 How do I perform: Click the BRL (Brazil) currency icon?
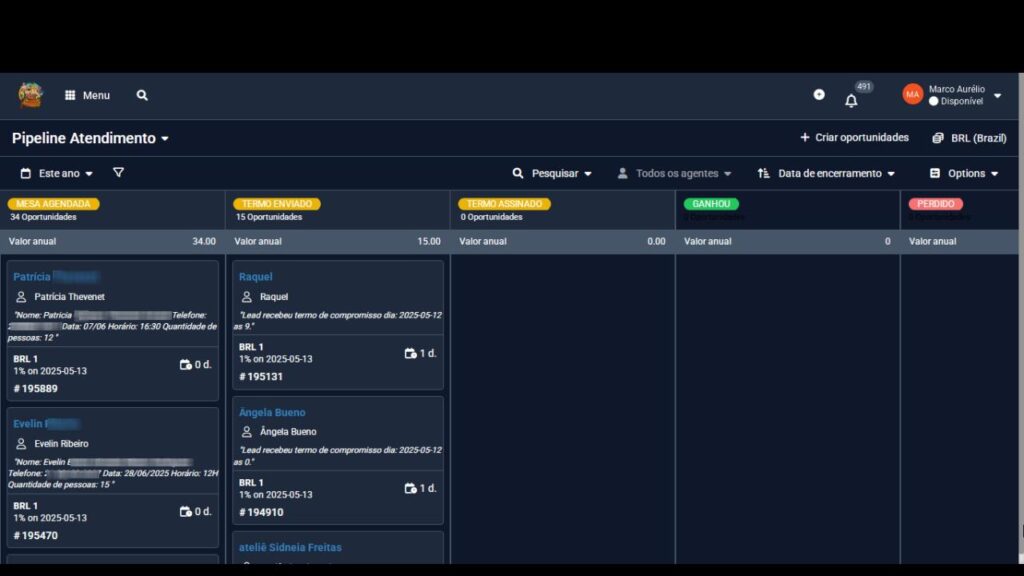pyautogui.click(x=938, y=138)
